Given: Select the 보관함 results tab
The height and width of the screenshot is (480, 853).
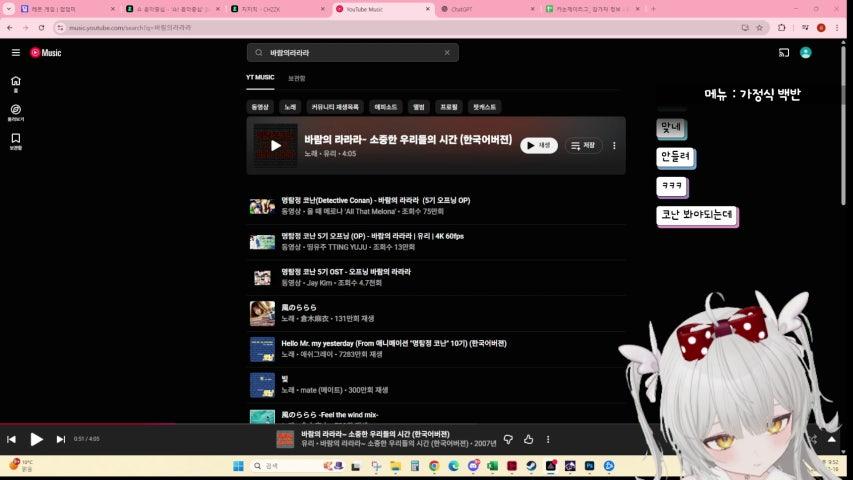Looking at the screenshot, I should point(296,78).
